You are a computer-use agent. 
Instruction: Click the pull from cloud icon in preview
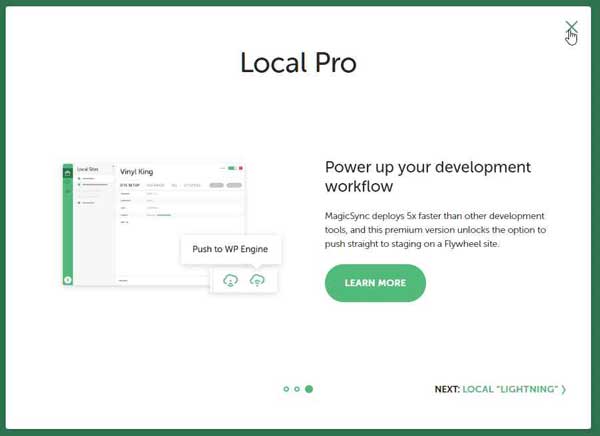click(x=230, y=280)
